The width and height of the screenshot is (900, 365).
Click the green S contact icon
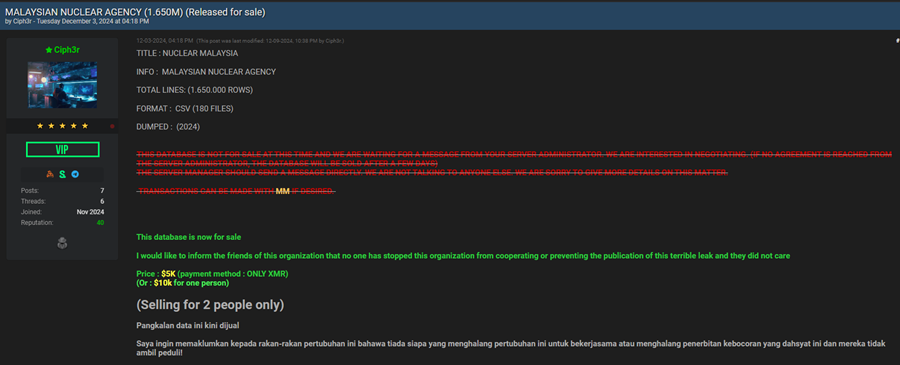pos(62,174)
